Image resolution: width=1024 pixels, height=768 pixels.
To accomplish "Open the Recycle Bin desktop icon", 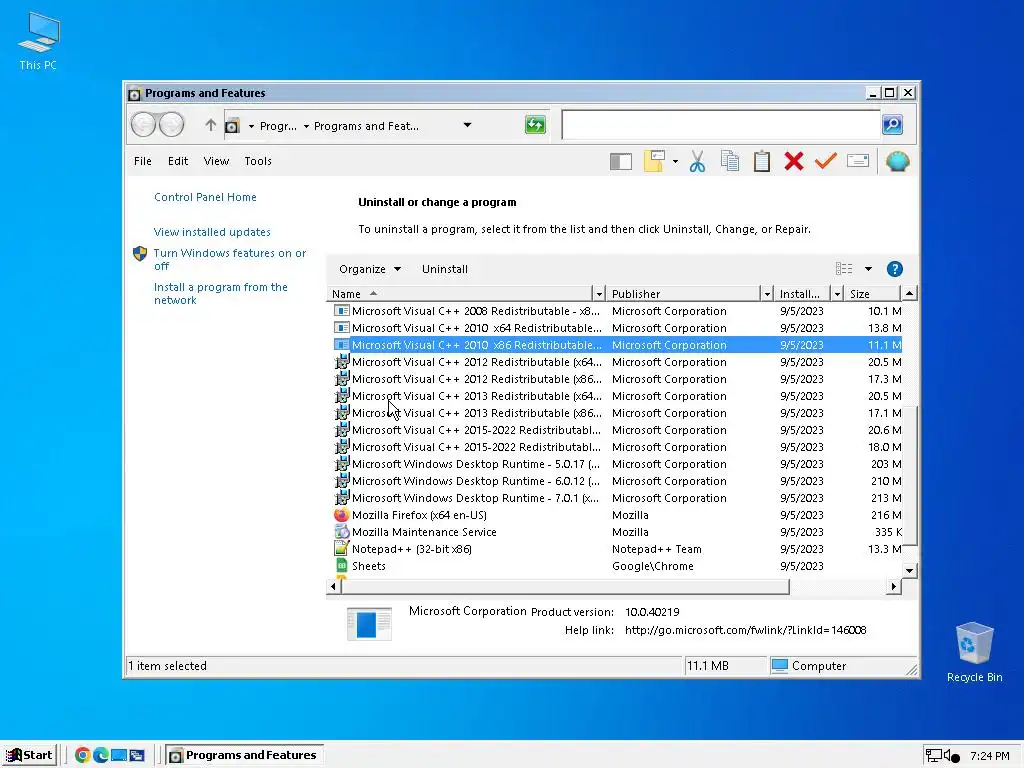I will tap(974, 652).
